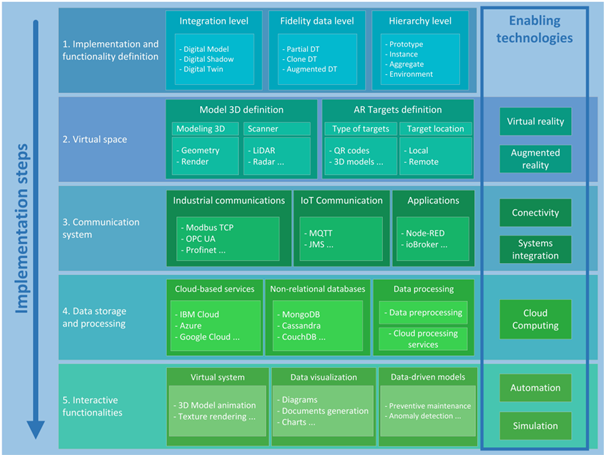Click the Simulation technology box
Viewport: 604px width, 455px height.
[x=535, y=426]
